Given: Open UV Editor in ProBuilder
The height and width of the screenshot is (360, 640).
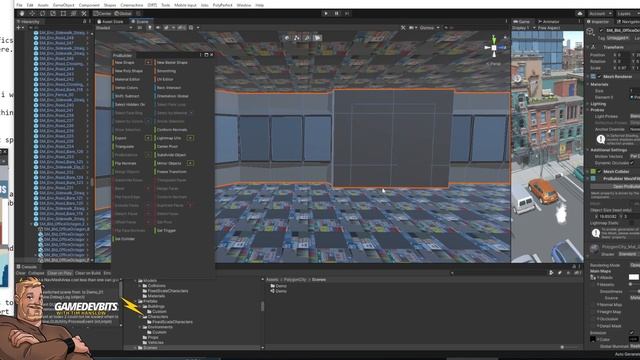Looking at the screenshot, I should click(x=165, y=79).
